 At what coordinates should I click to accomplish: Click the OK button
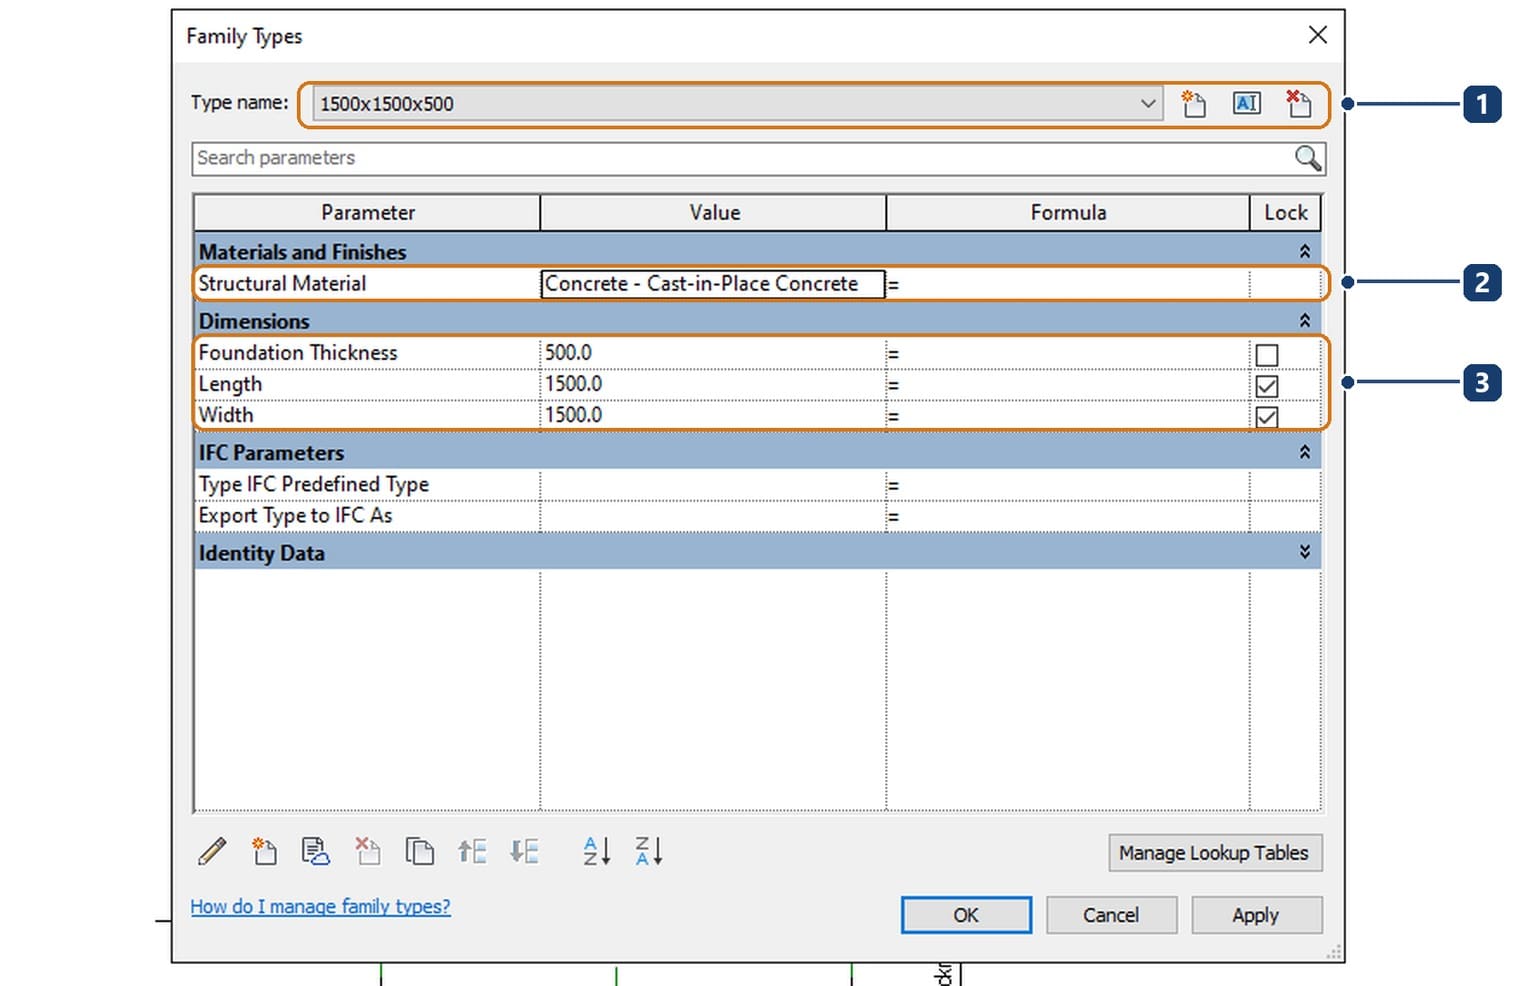click(x=966, y=915)
